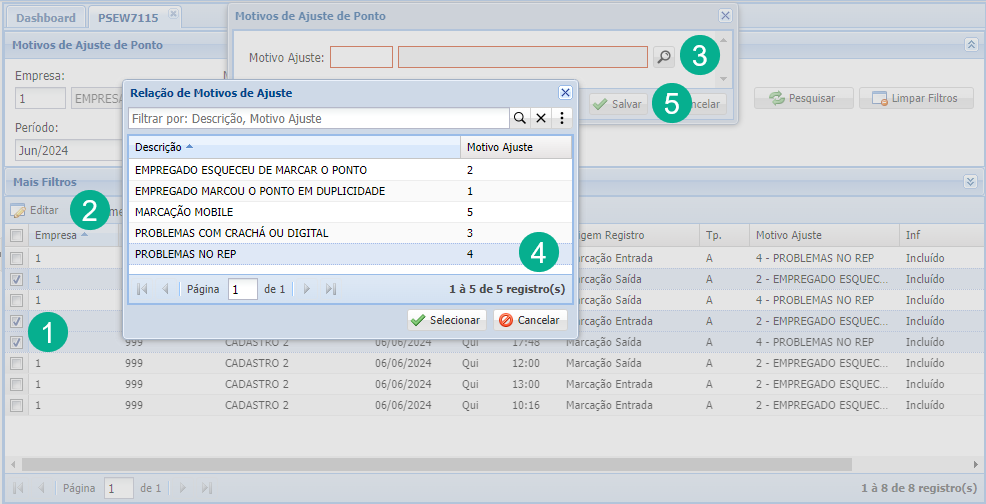Click the Cancelar button in the list dialog

[529, 320]
